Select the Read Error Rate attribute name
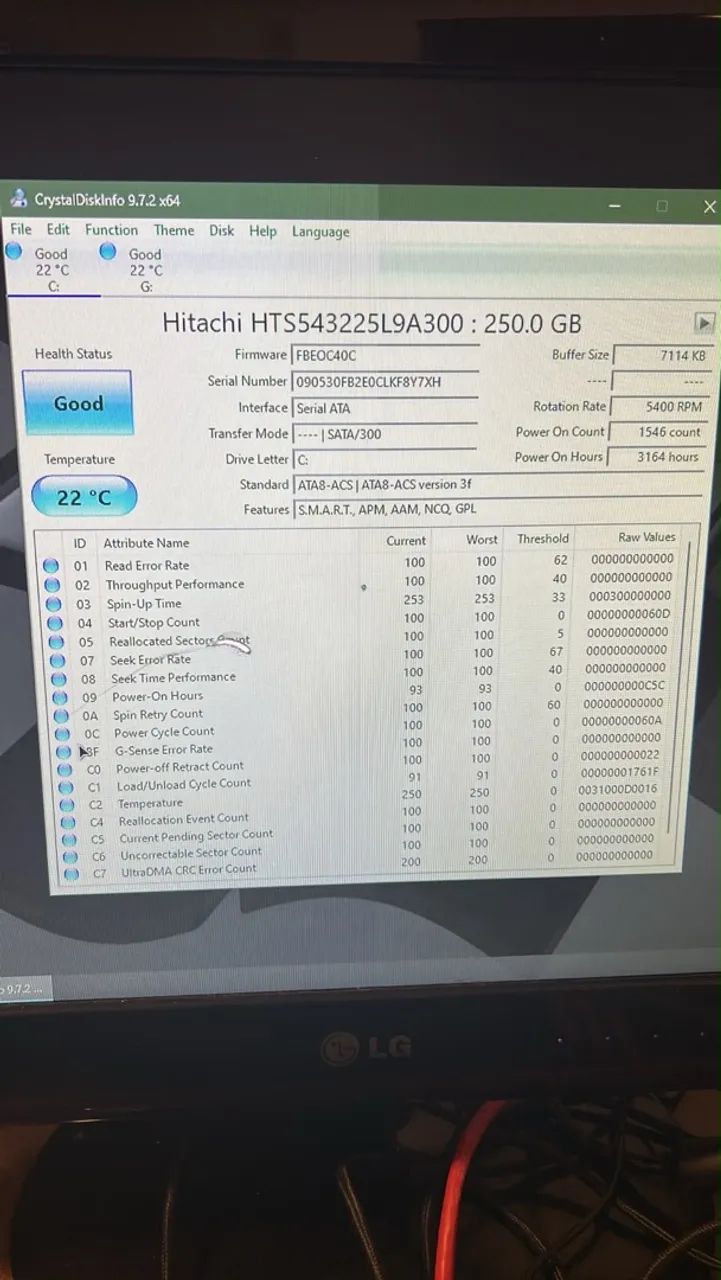Viewport: 721px width, 1280px height. pyautogui.click(x=147, y=566)
